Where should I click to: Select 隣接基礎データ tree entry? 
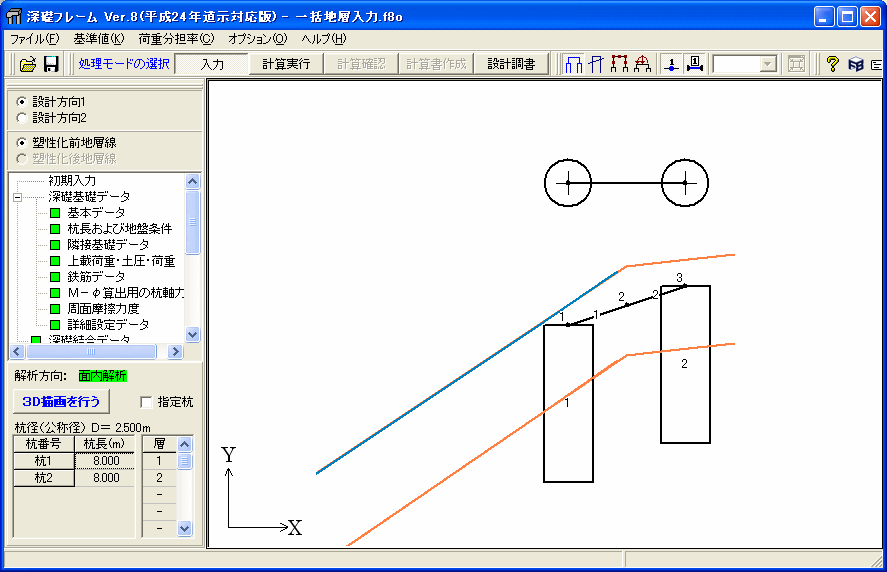click(x=108, y=244)
